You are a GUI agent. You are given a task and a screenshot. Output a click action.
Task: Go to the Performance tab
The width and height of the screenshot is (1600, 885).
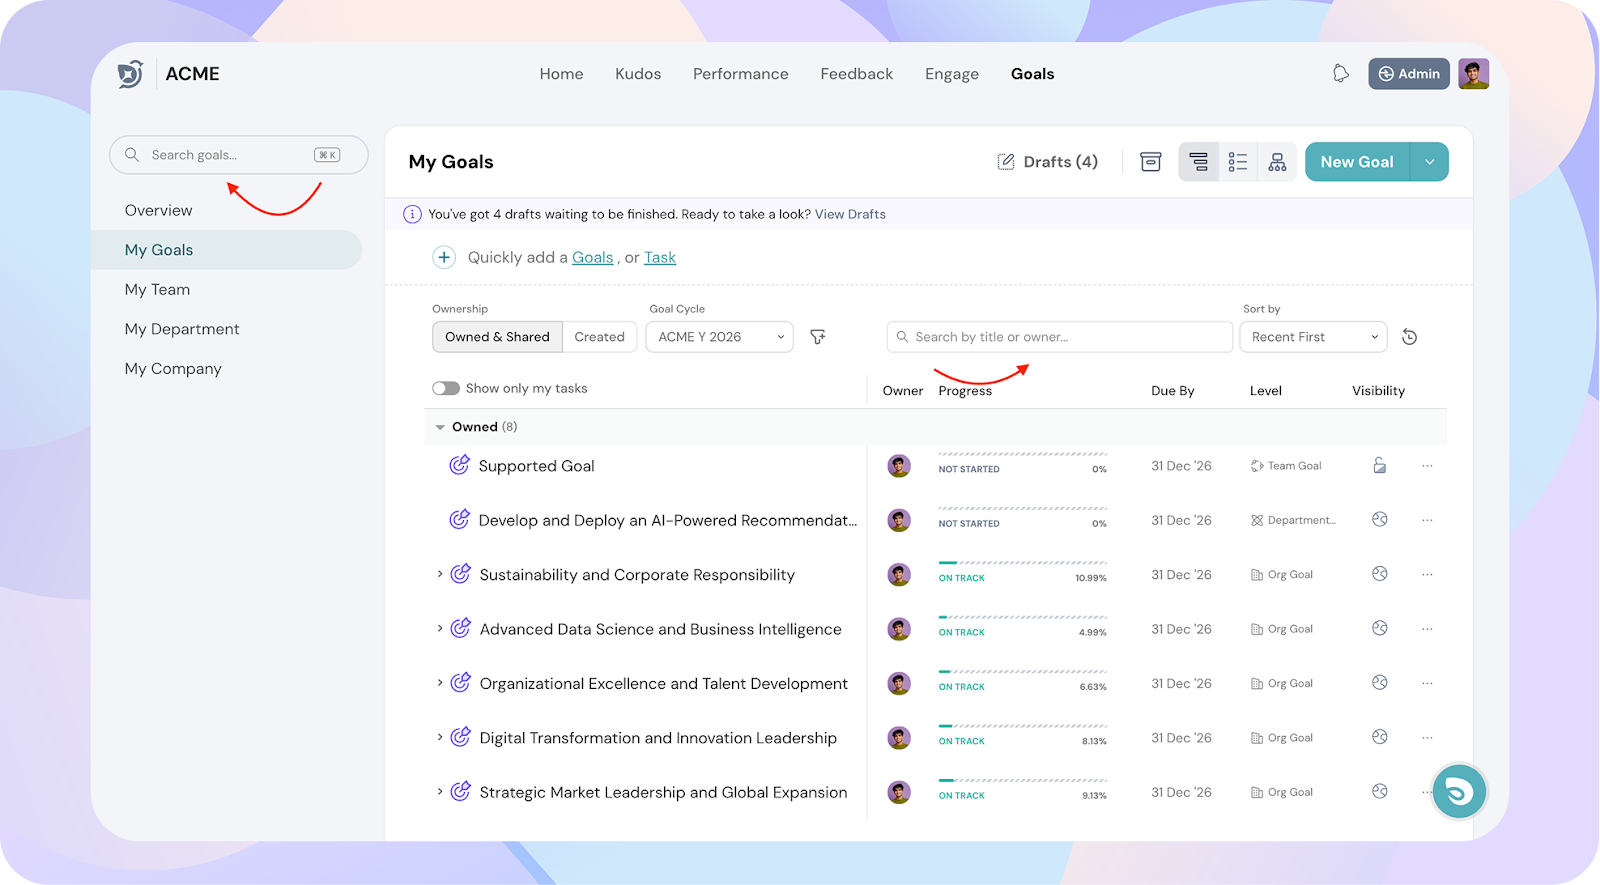[741, 74]
